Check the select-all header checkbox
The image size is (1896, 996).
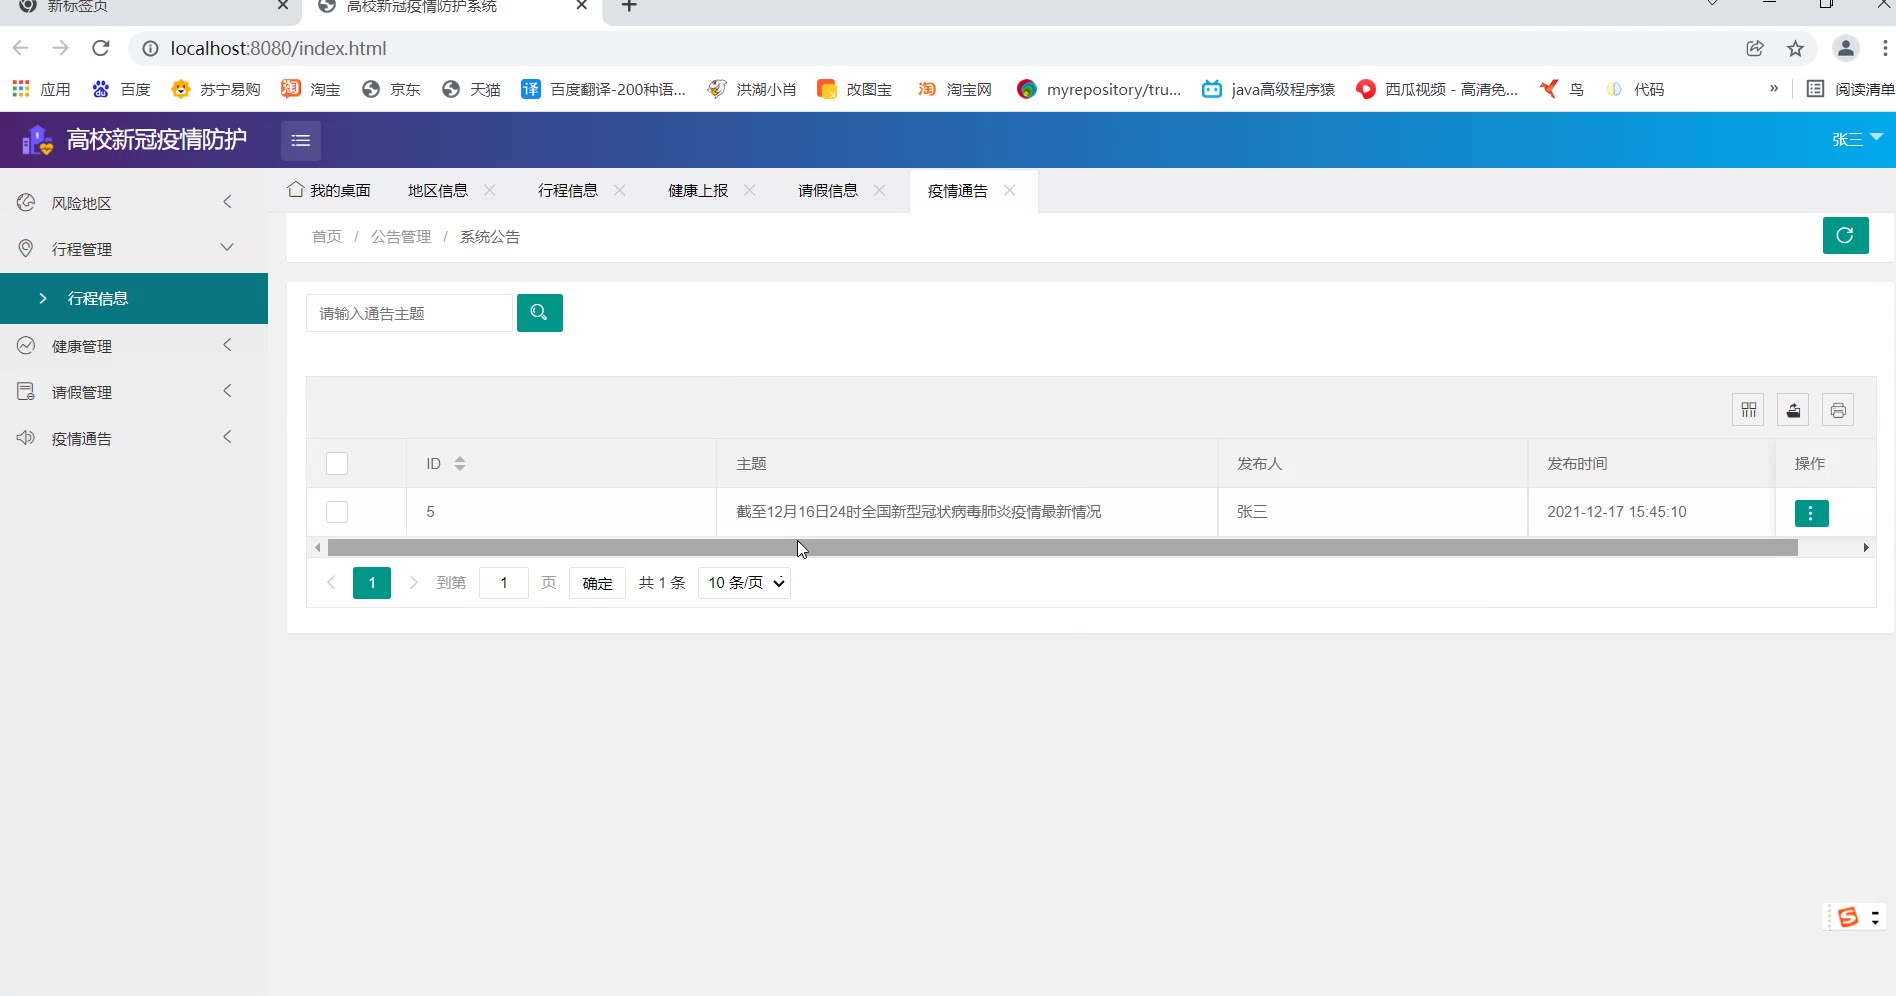click(x=337, y=464)
